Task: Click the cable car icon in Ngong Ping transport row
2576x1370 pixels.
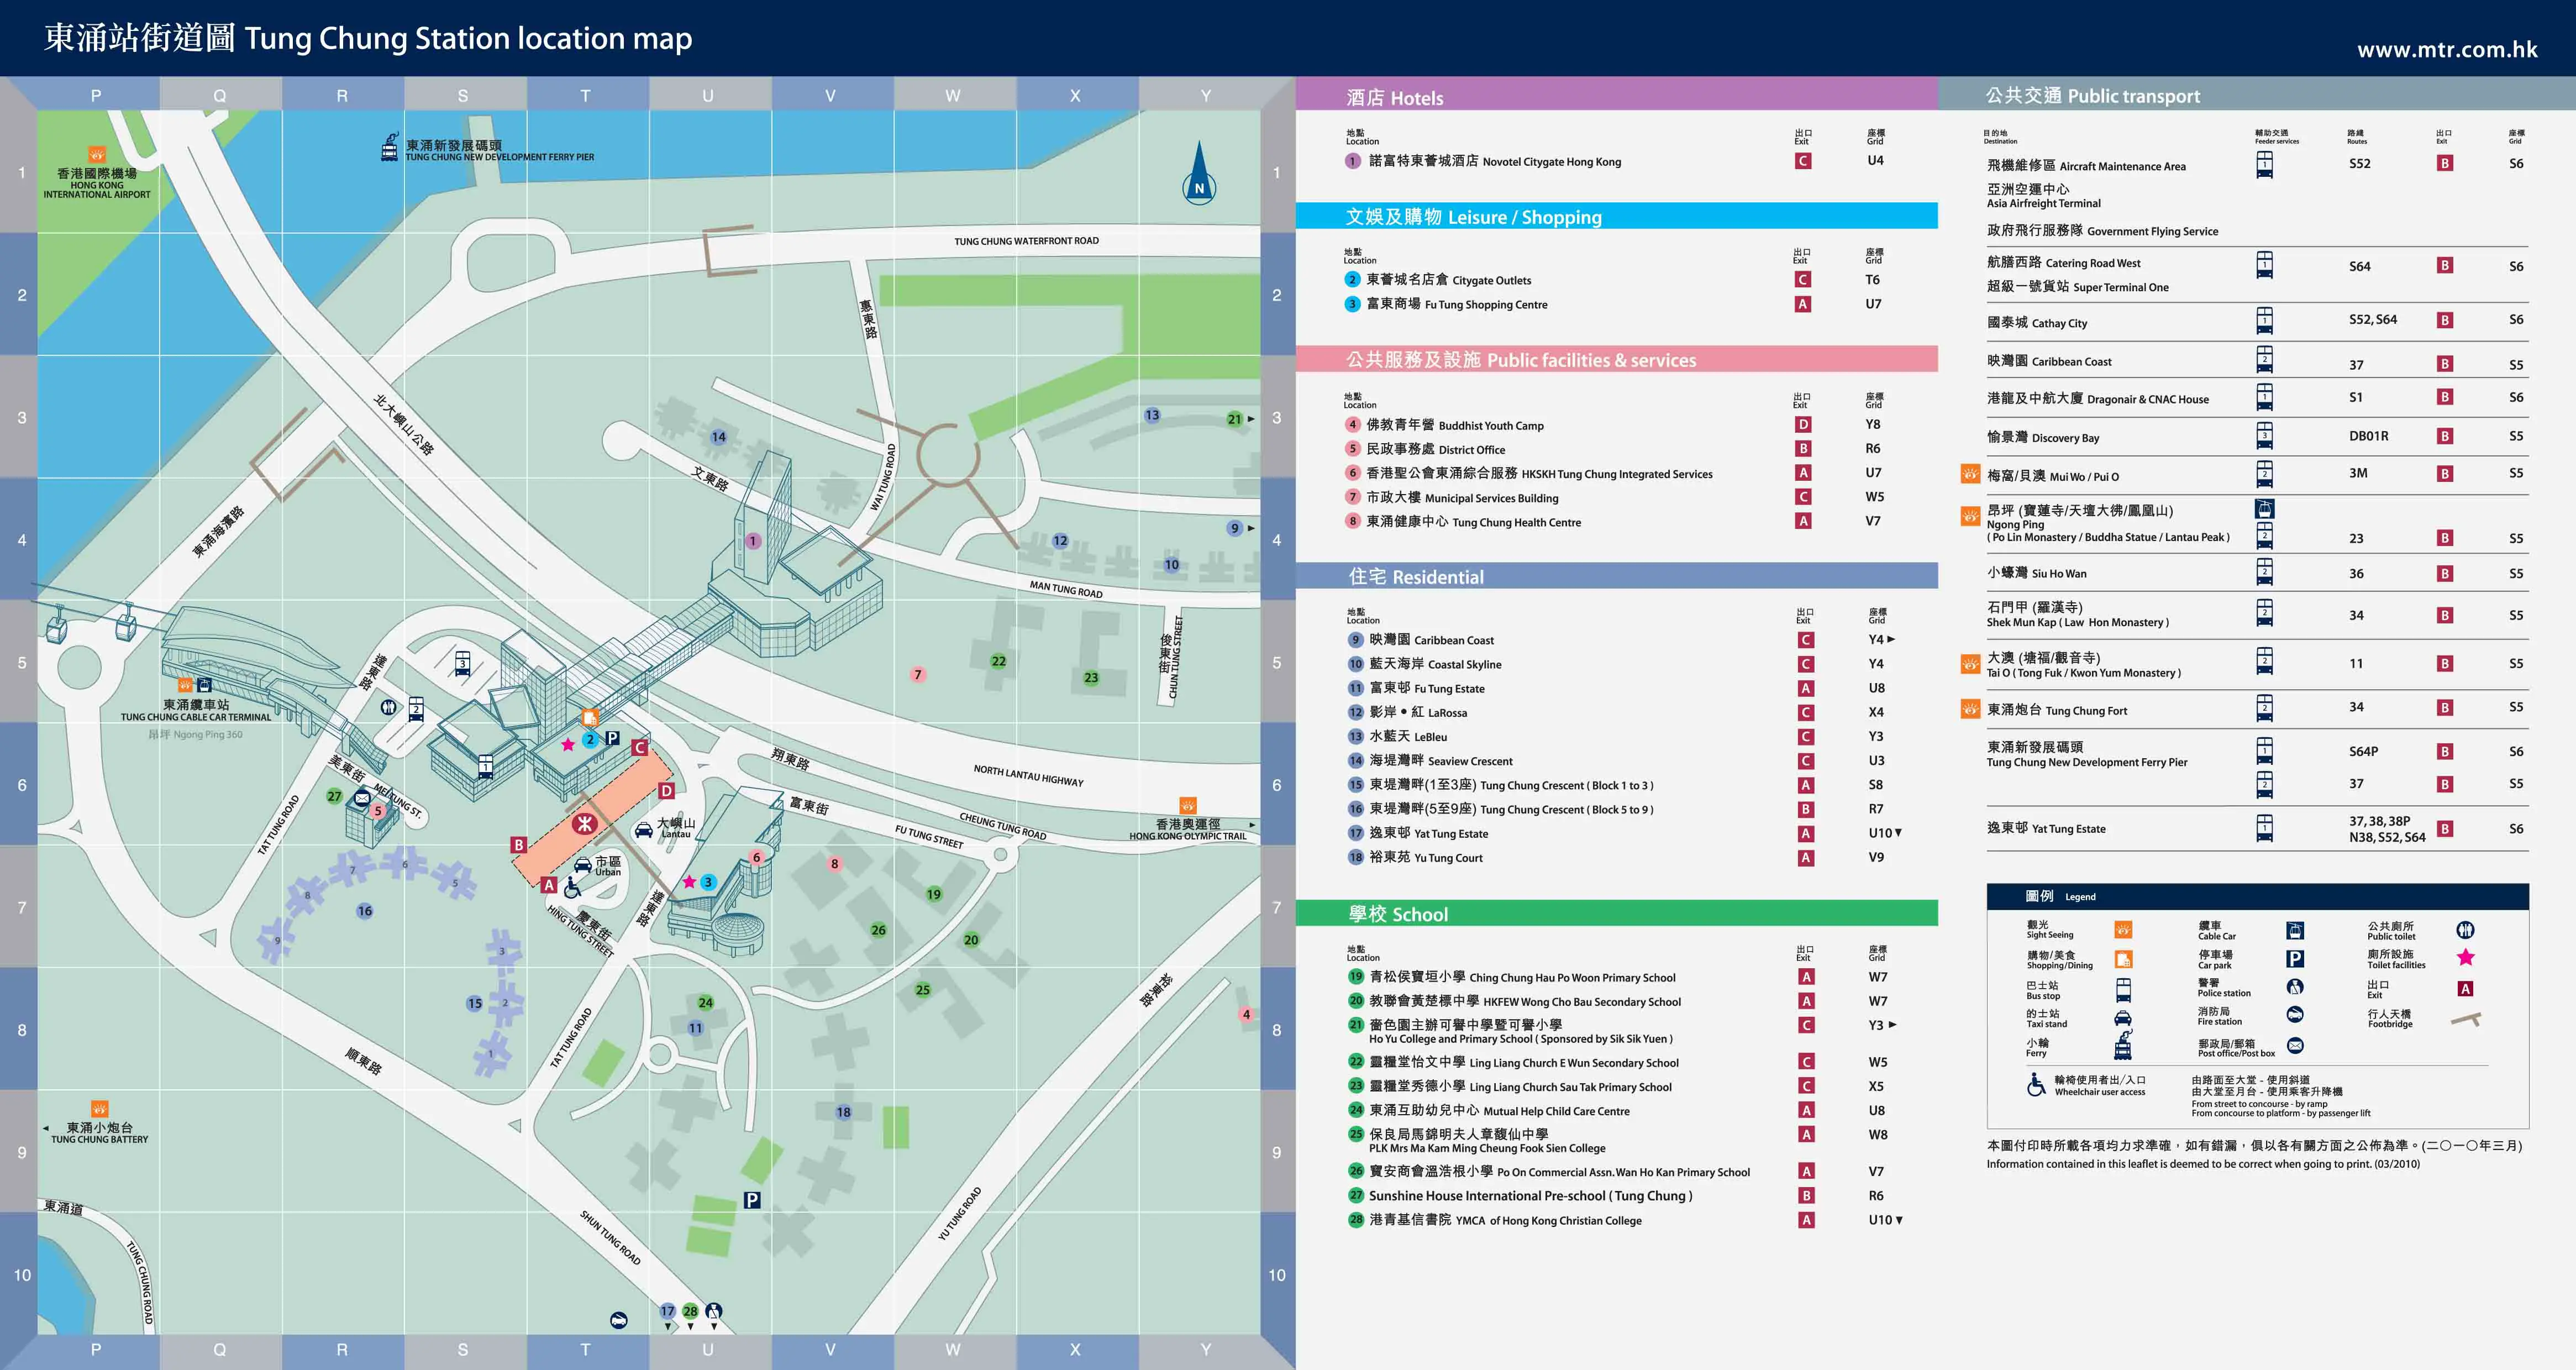Action: (x=2264, y=509)
